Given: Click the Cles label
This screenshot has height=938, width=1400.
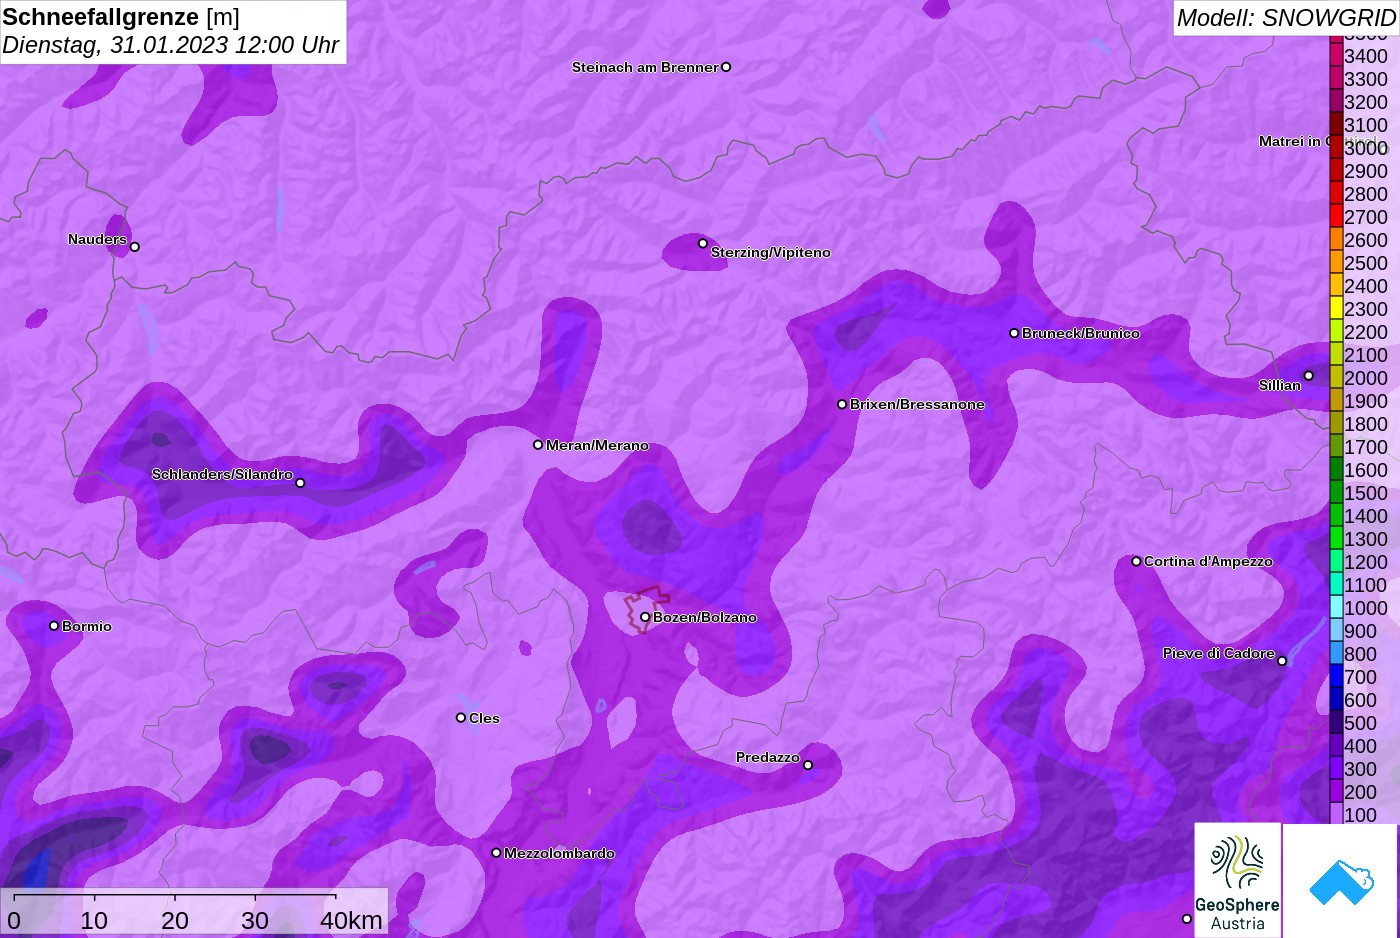Looking at the screenshot, I should (x=484, y=718).
